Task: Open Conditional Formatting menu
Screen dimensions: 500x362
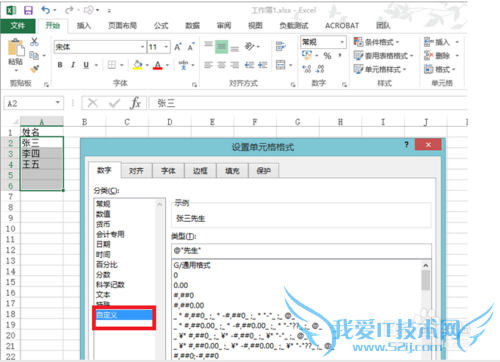Action: [x=376, y=42]
